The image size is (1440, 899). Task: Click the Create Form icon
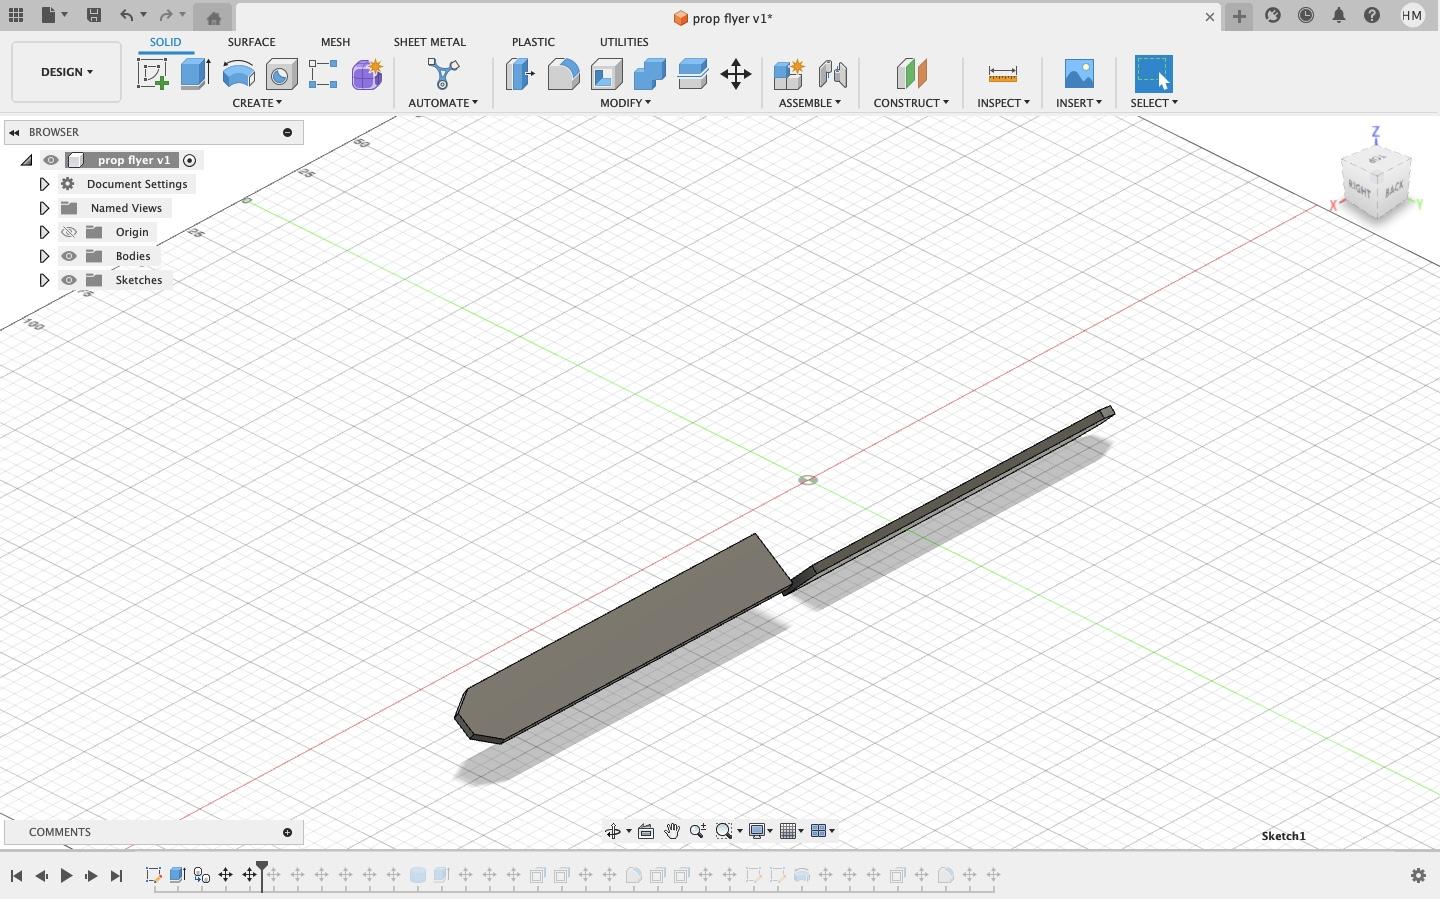click(366, 74)
